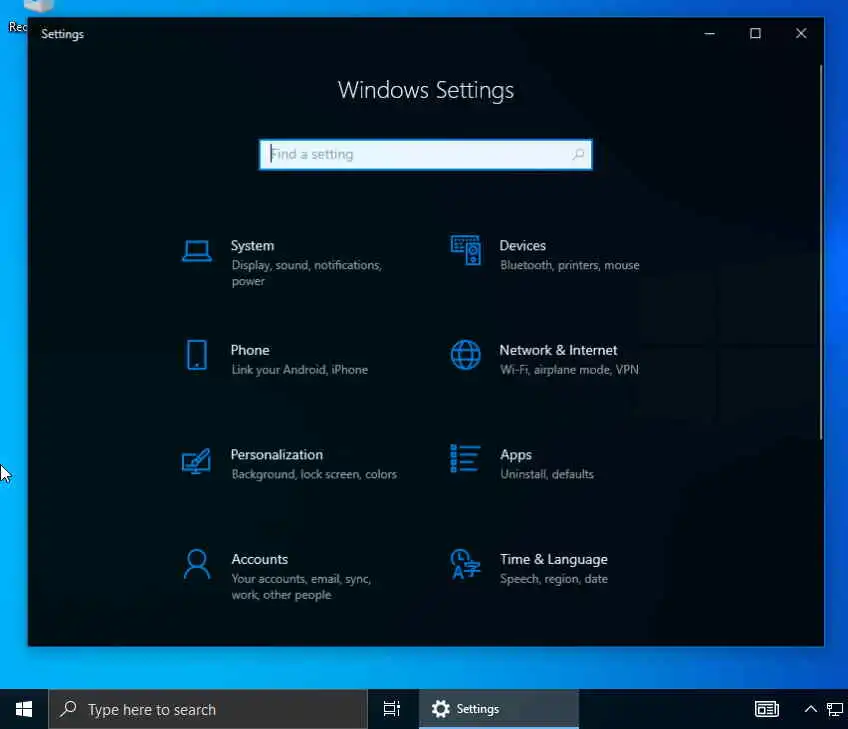The width and height of the screenshot is (848, 729).
Task: Select the Apps list icon
Action: tap(465, 459)
